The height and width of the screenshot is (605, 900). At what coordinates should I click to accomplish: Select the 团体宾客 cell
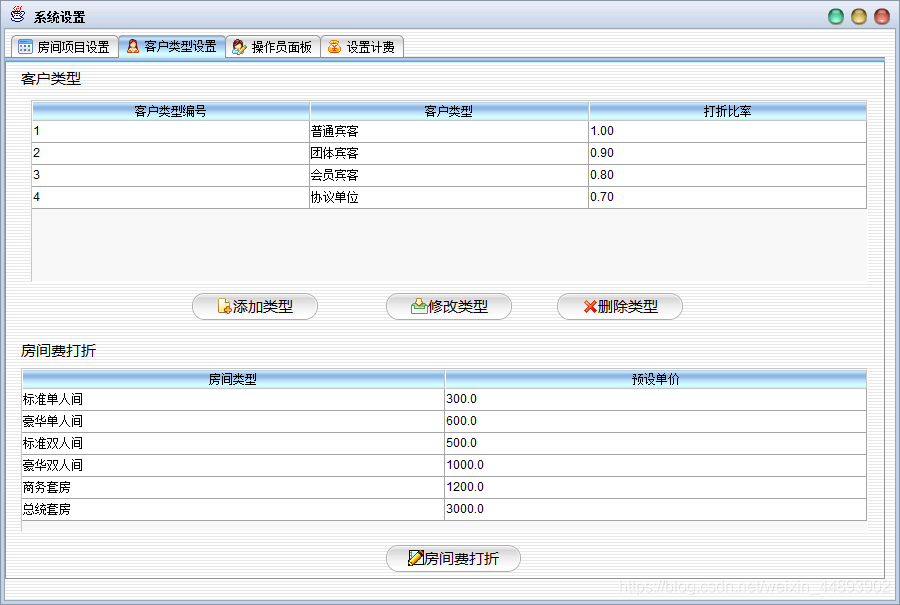pos(449,153)
